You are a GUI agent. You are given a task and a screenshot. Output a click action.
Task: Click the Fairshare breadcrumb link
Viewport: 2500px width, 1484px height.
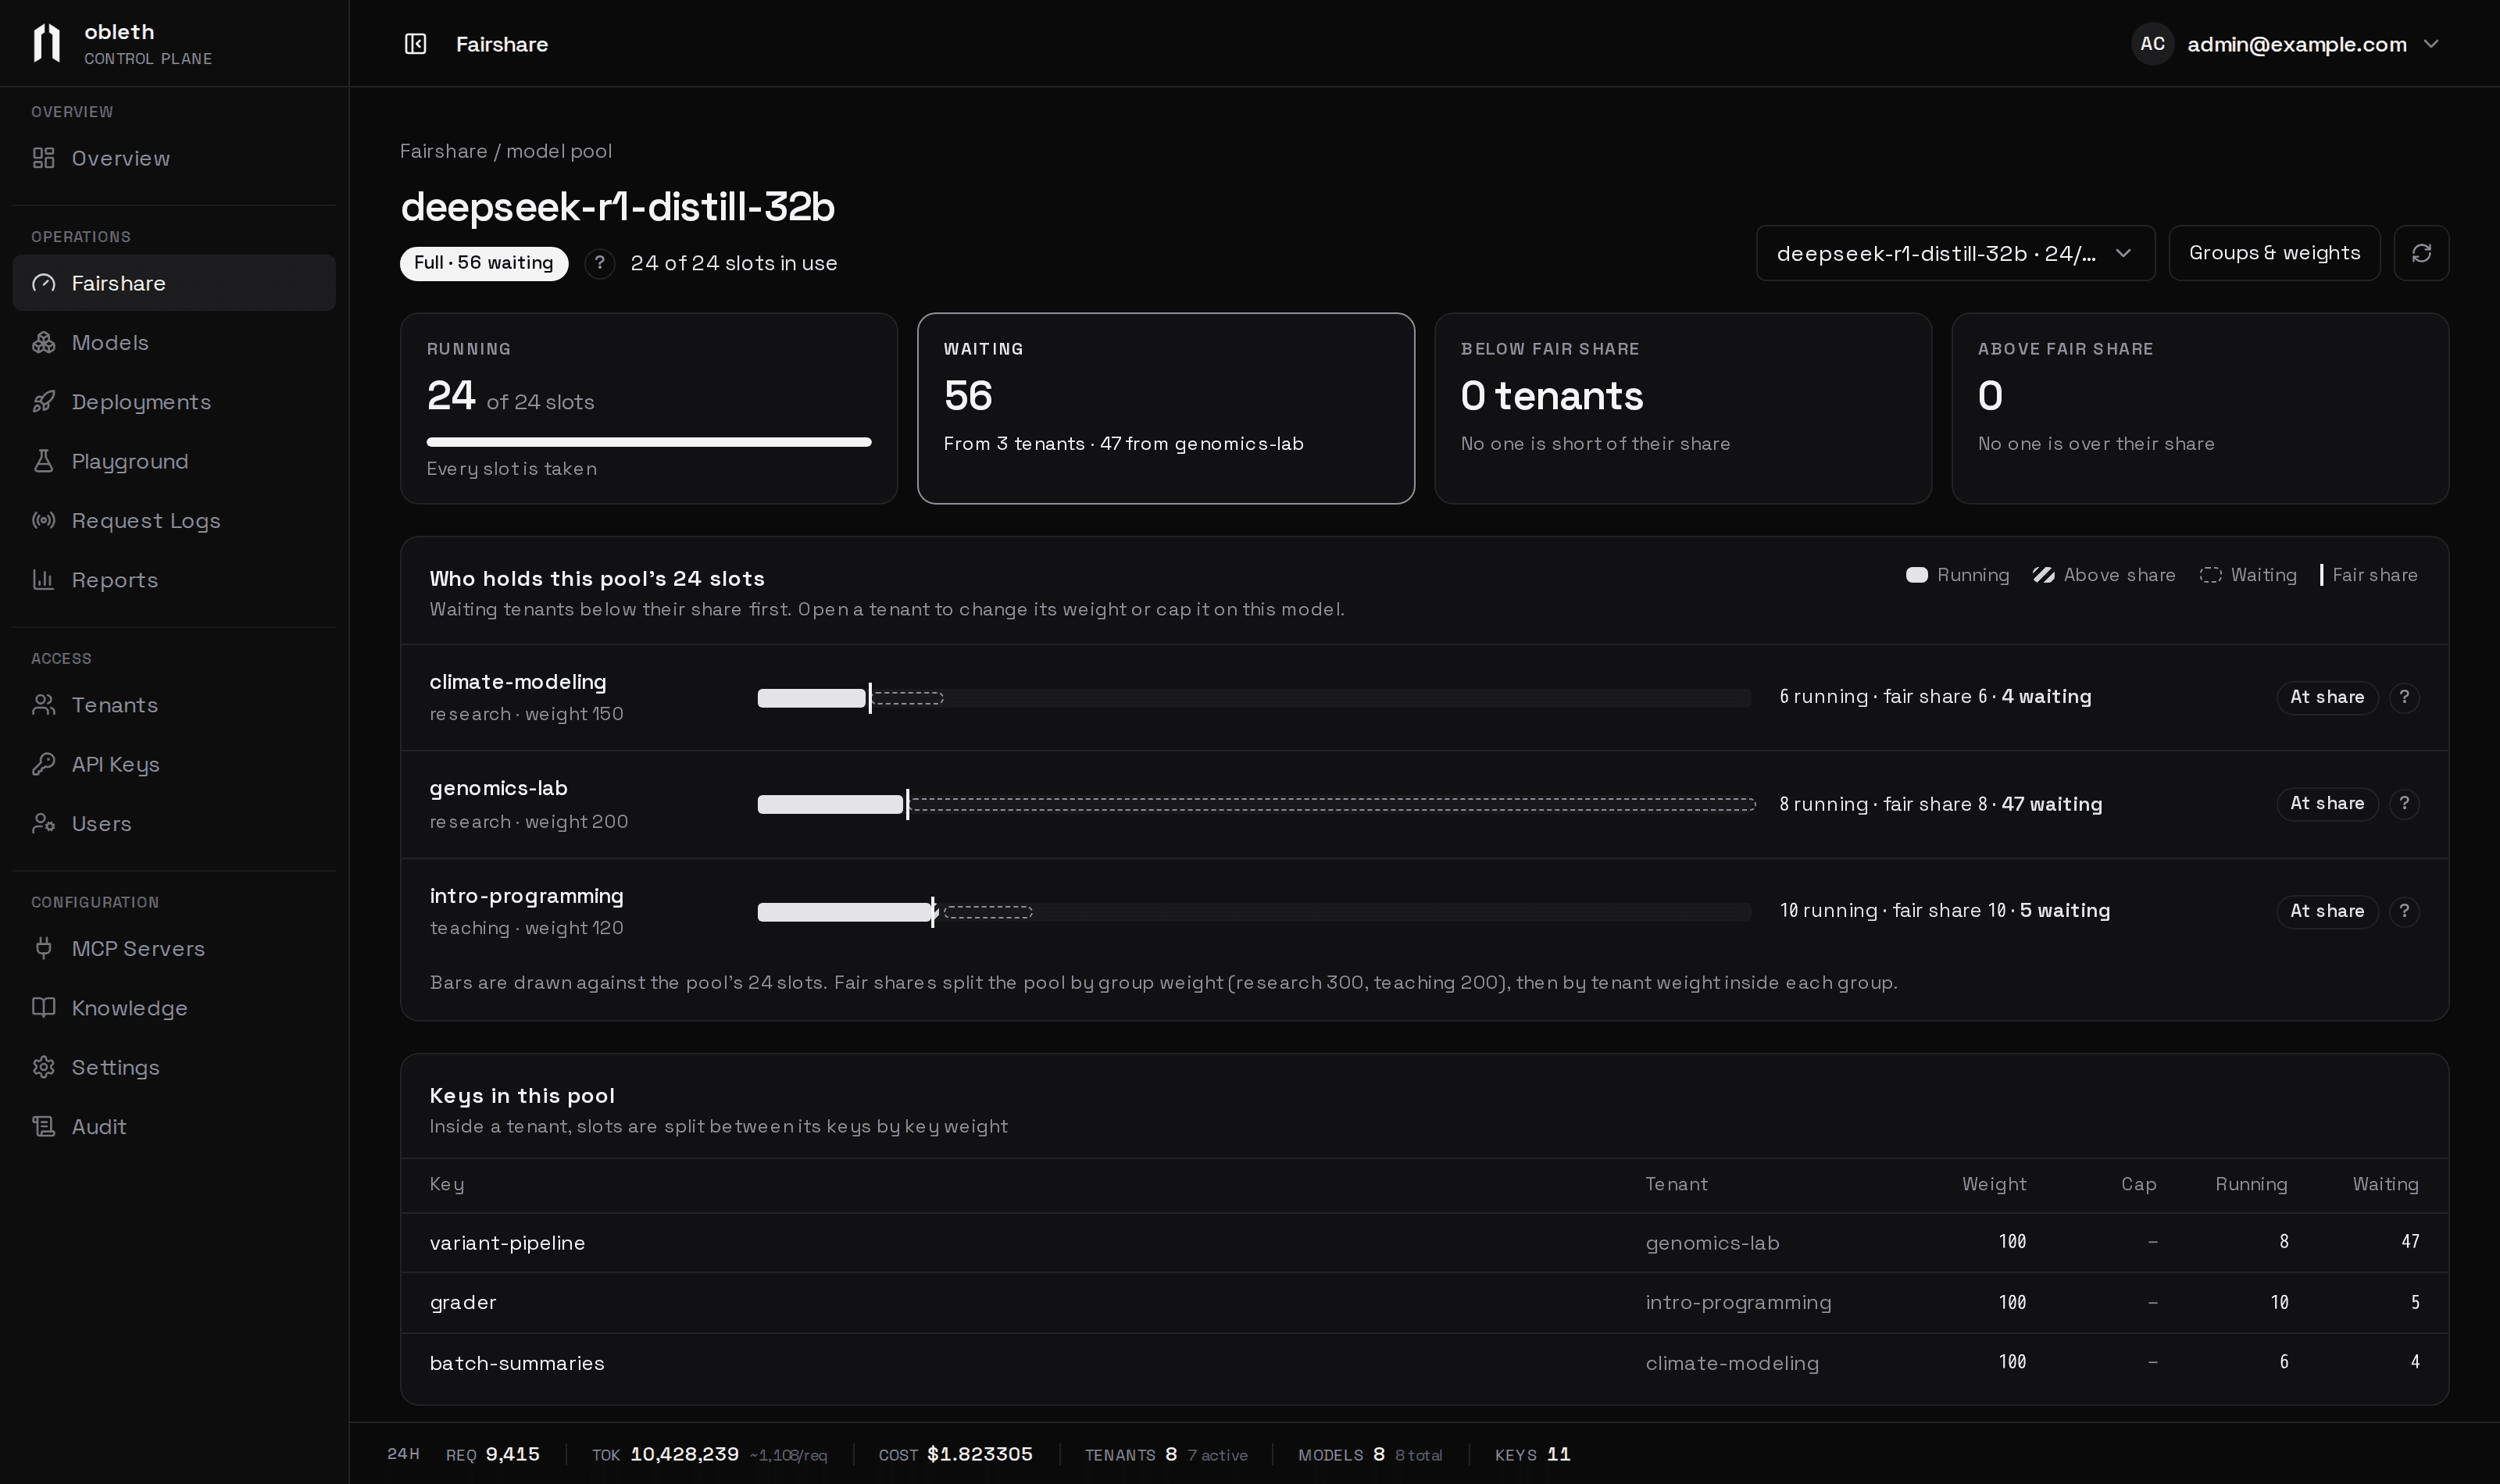[x=443, y=151]
